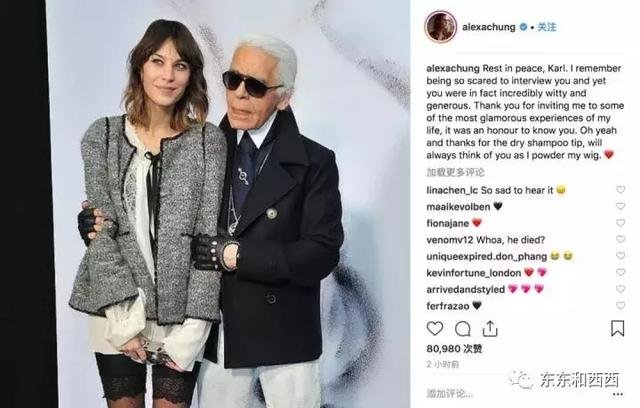Open the 2 hours ago timestamp
640x408 pixels.
point(442,364)
